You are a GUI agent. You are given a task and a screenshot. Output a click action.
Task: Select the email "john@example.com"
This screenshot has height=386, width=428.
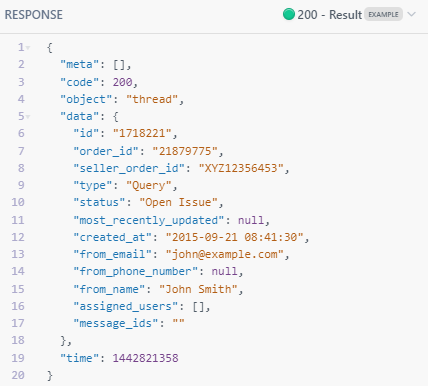pyautogui.click(x=224, y=254)
